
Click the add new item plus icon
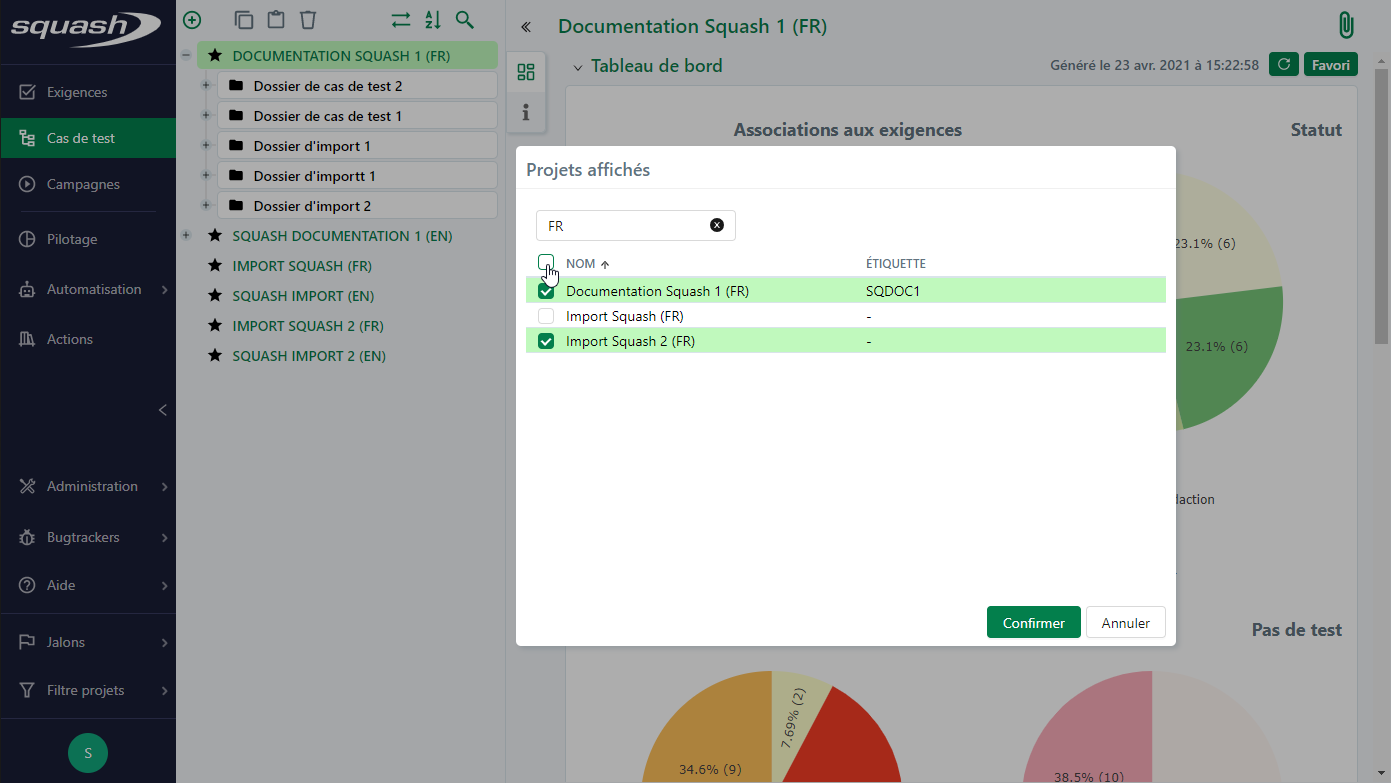coord(192,20)
